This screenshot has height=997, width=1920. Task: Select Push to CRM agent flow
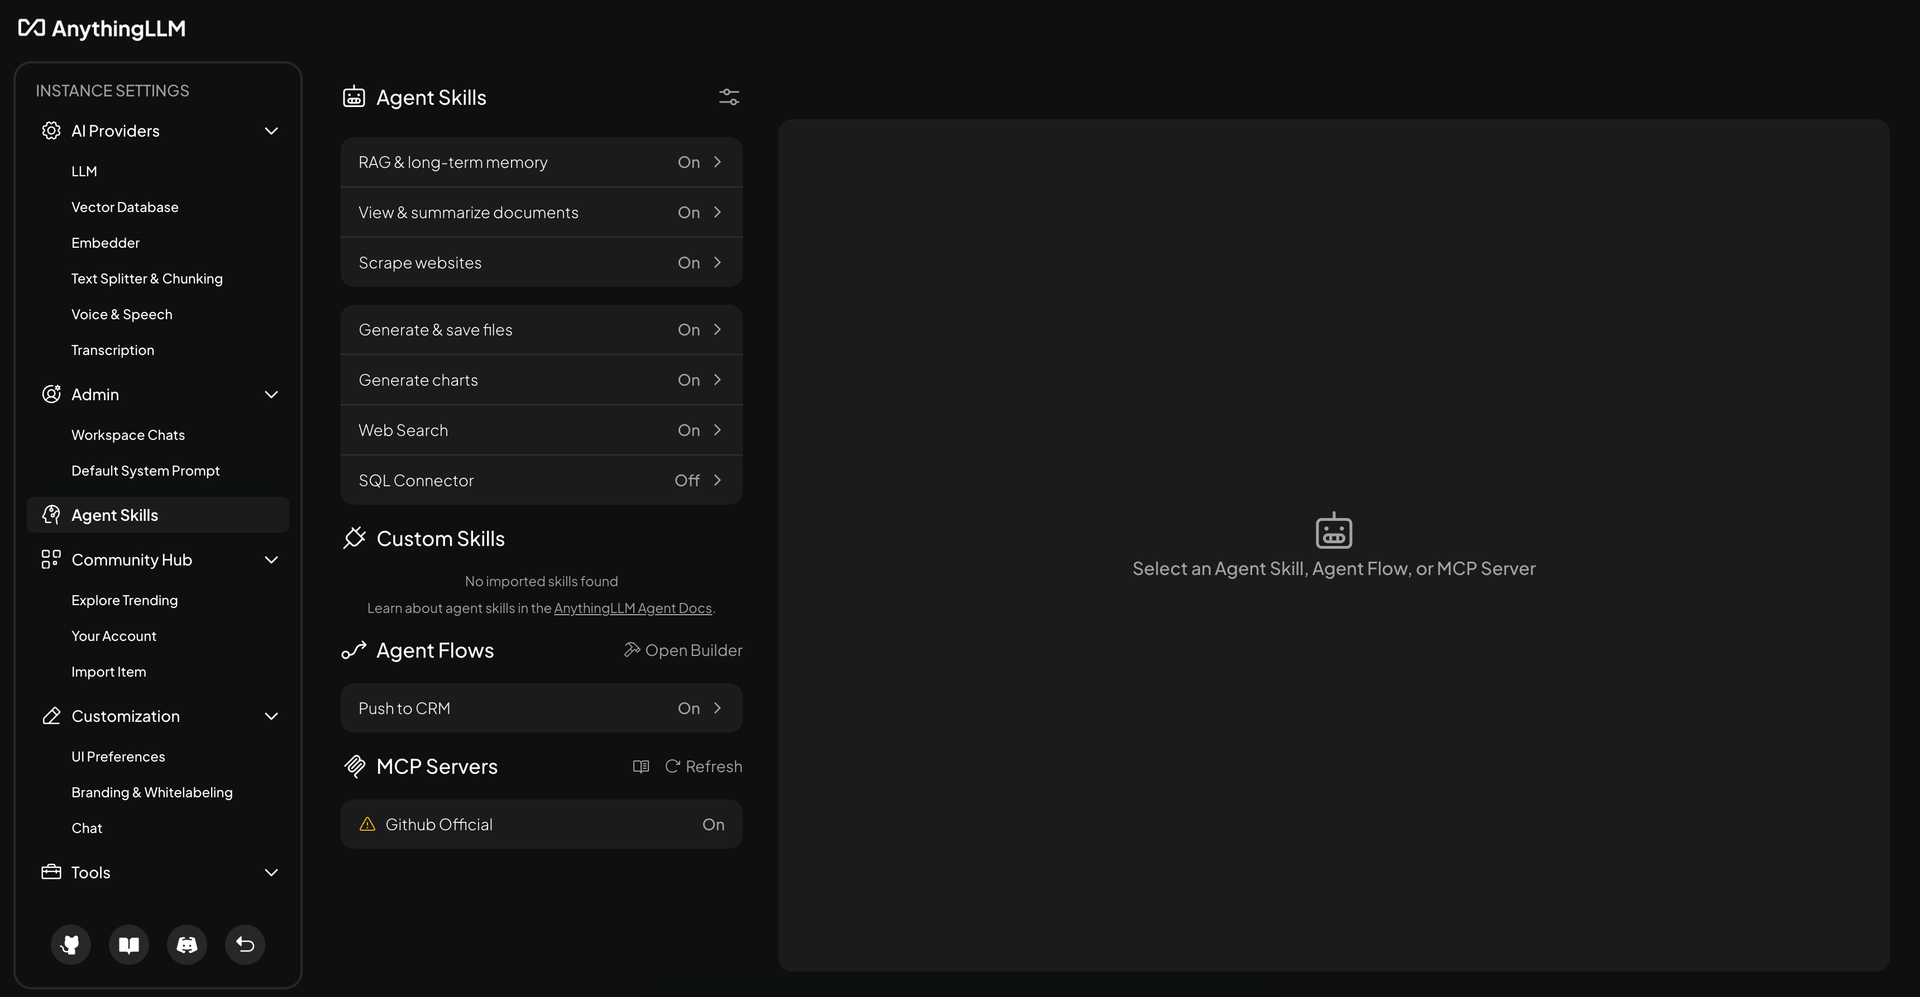[x=541, y=709]
